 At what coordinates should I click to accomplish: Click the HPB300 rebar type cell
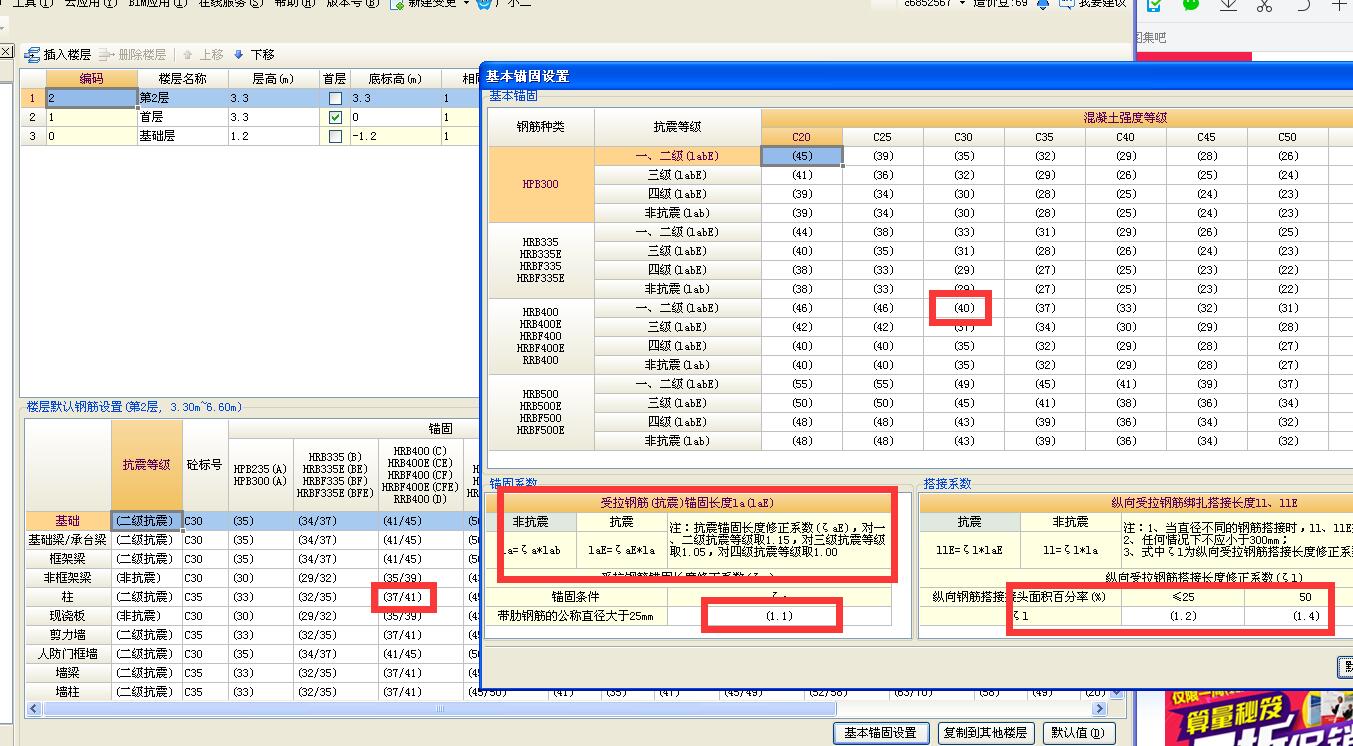[541, 185]
